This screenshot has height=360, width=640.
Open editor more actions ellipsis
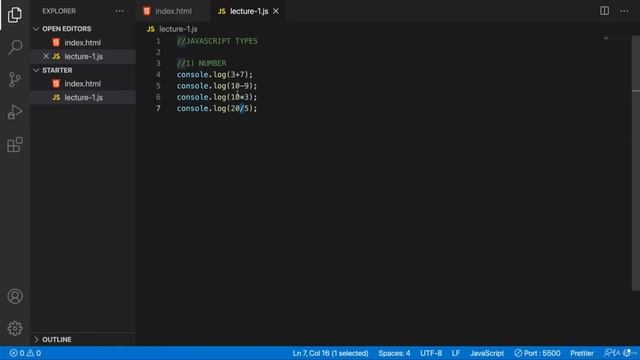click(624, 11)
